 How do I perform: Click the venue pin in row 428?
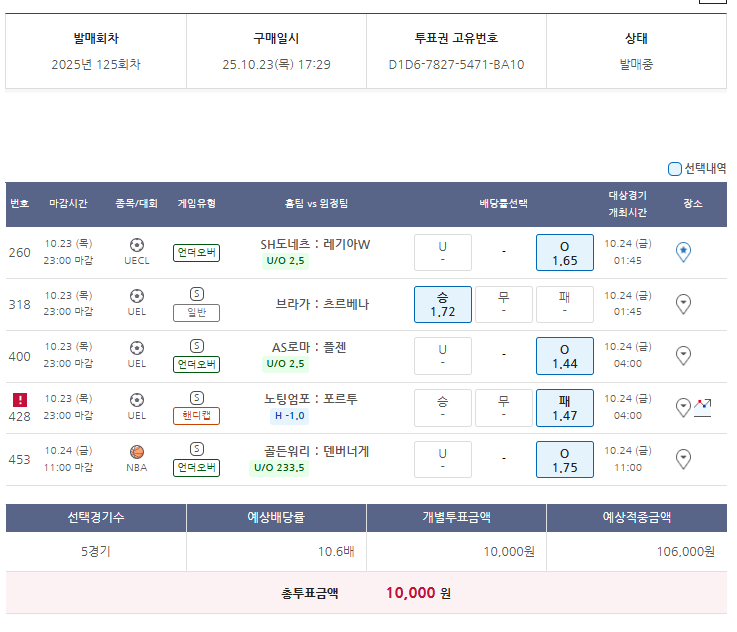683,408
